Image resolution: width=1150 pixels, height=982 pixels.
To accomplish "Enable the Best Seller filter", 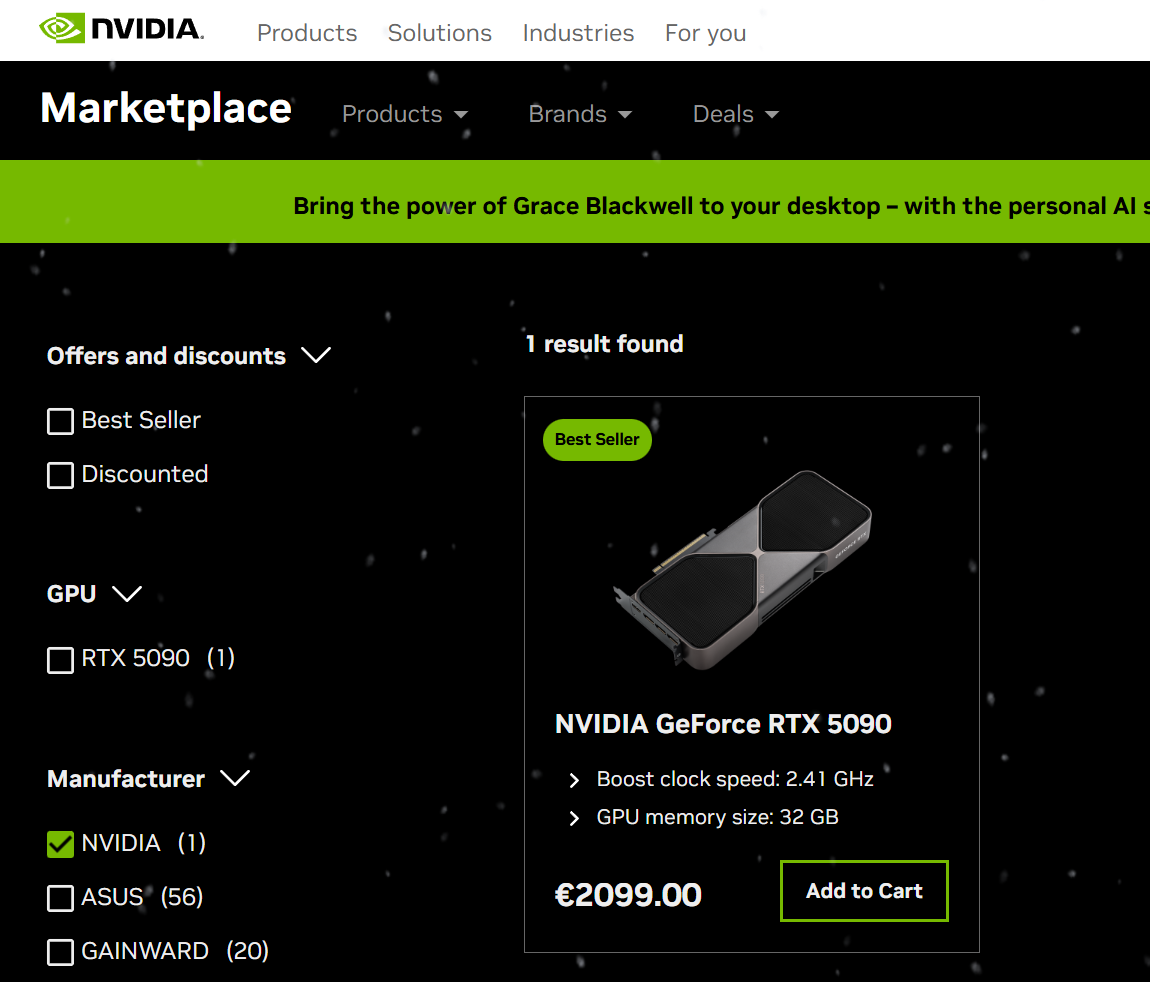I will point(60,421).
